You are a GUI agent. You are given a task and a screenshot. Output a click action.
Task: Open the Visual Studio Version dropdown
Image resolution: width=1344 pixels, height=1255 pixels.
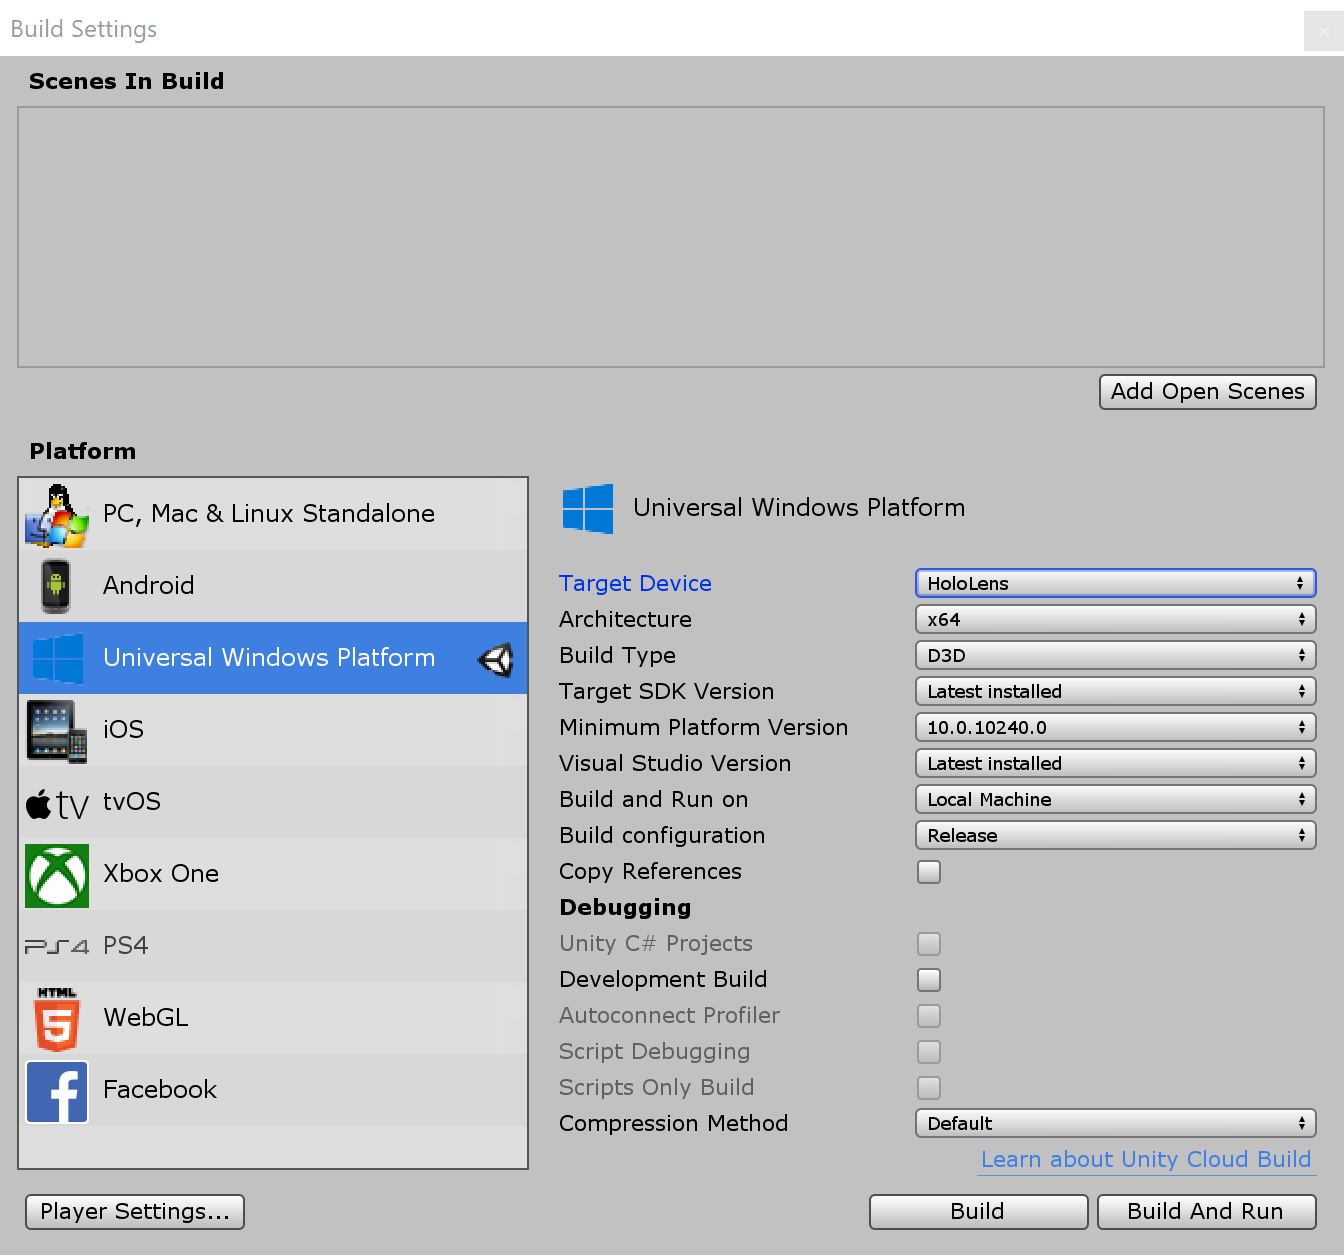coord(1116,763)
